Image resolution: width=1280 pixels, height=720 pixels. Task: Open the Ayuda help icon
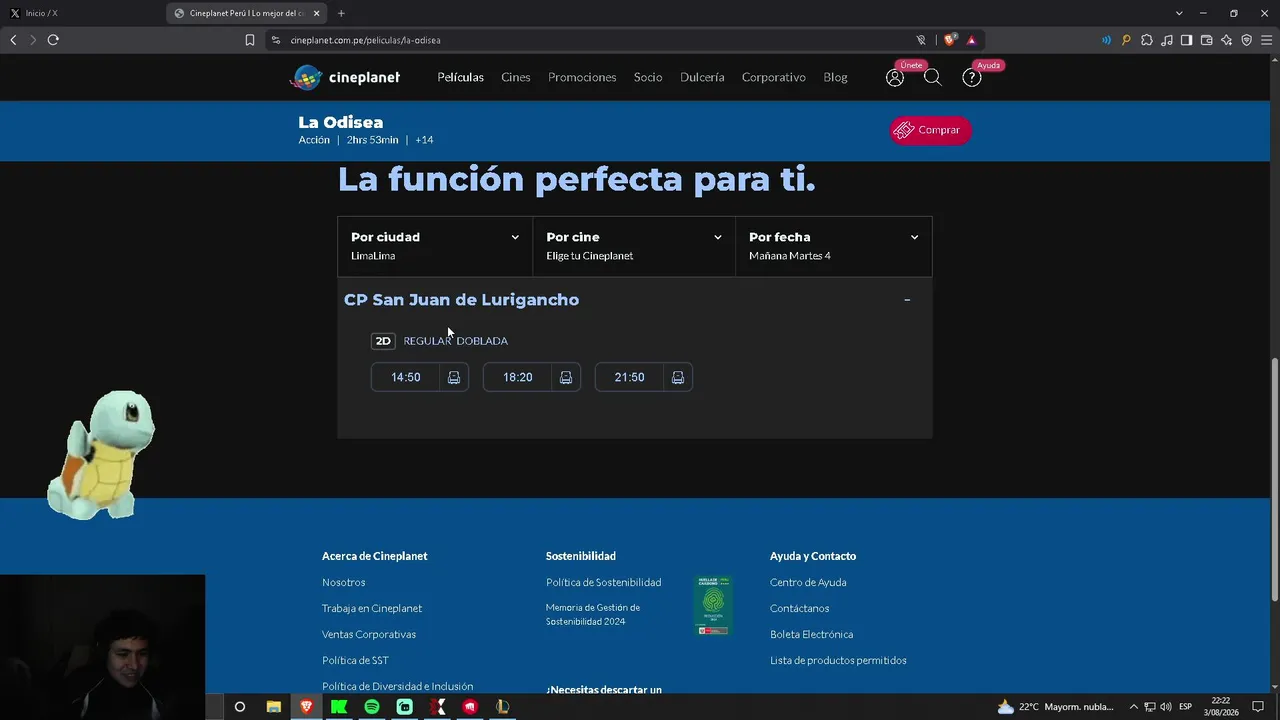(x=971, y=77)
